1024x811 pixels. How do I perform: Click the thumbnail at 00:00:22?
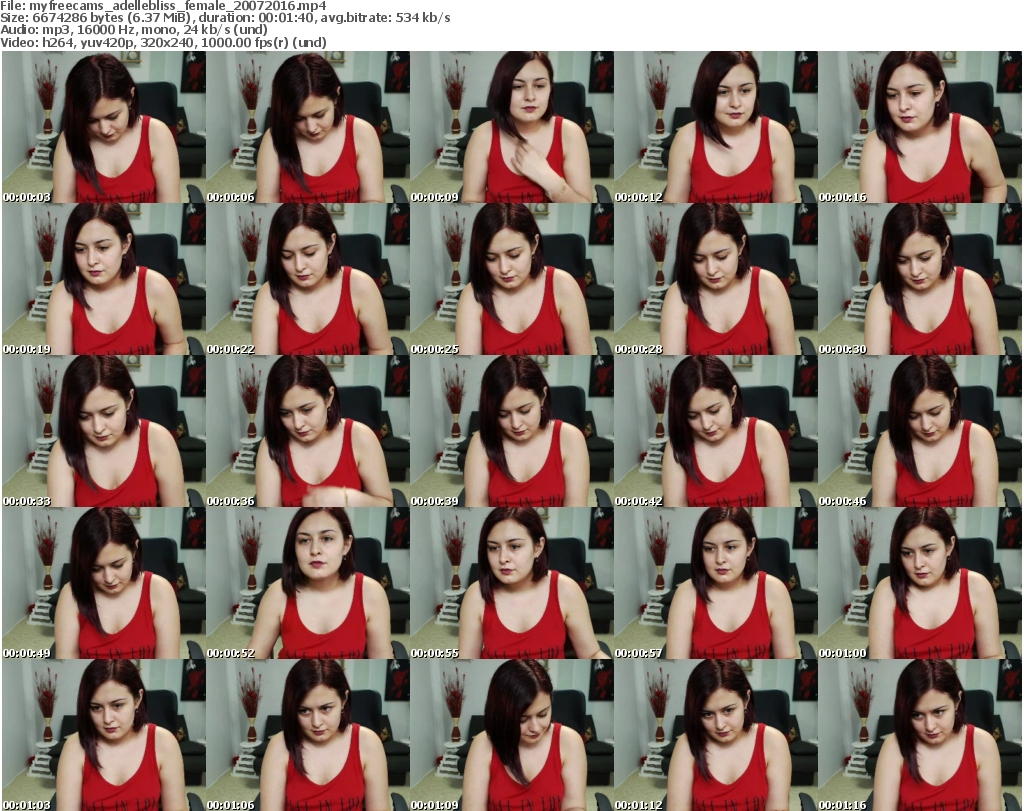pos(308,279)
